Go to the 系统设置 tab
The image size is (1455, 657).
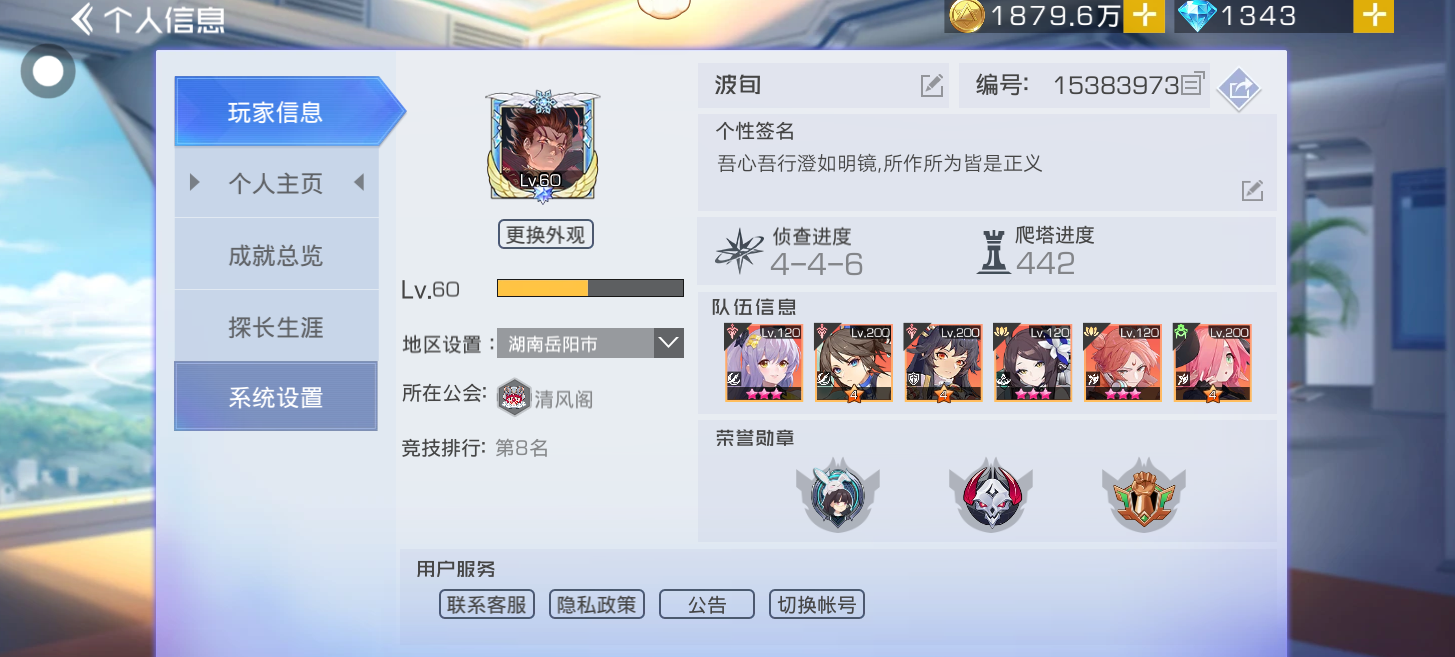[276, 397]
